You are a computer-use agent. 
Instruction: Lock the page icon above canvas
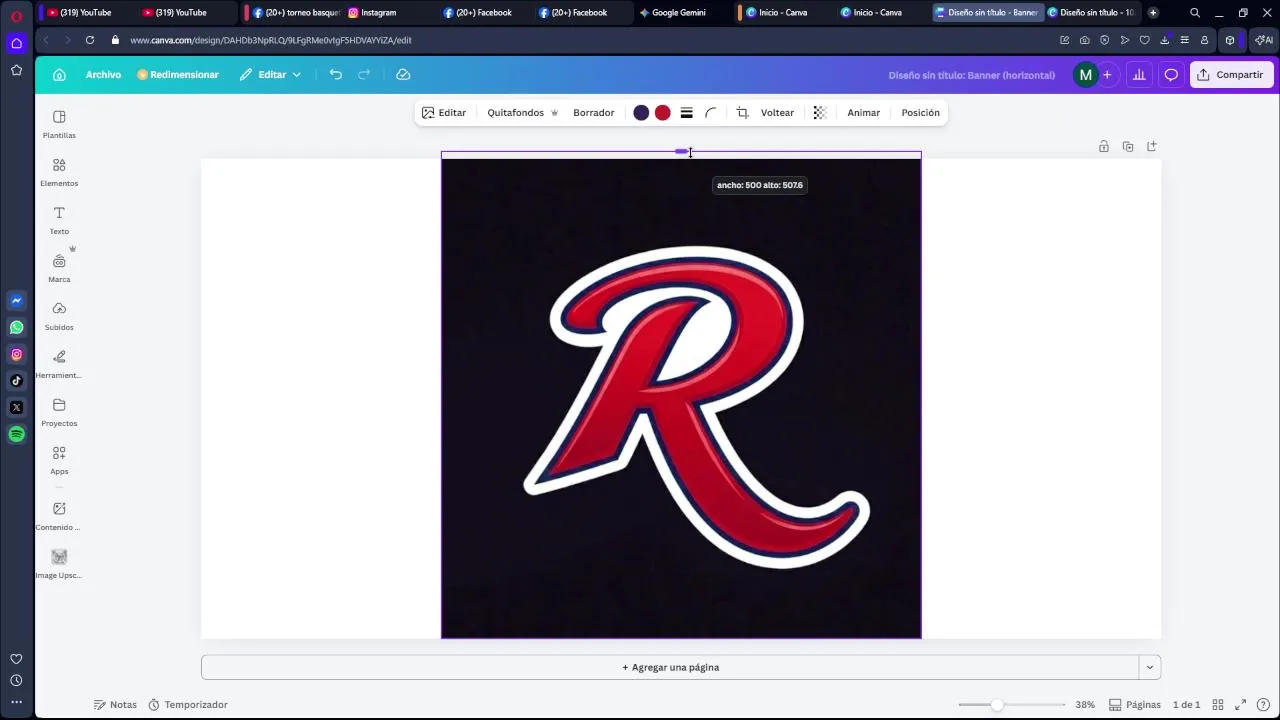click(1104, 146)
